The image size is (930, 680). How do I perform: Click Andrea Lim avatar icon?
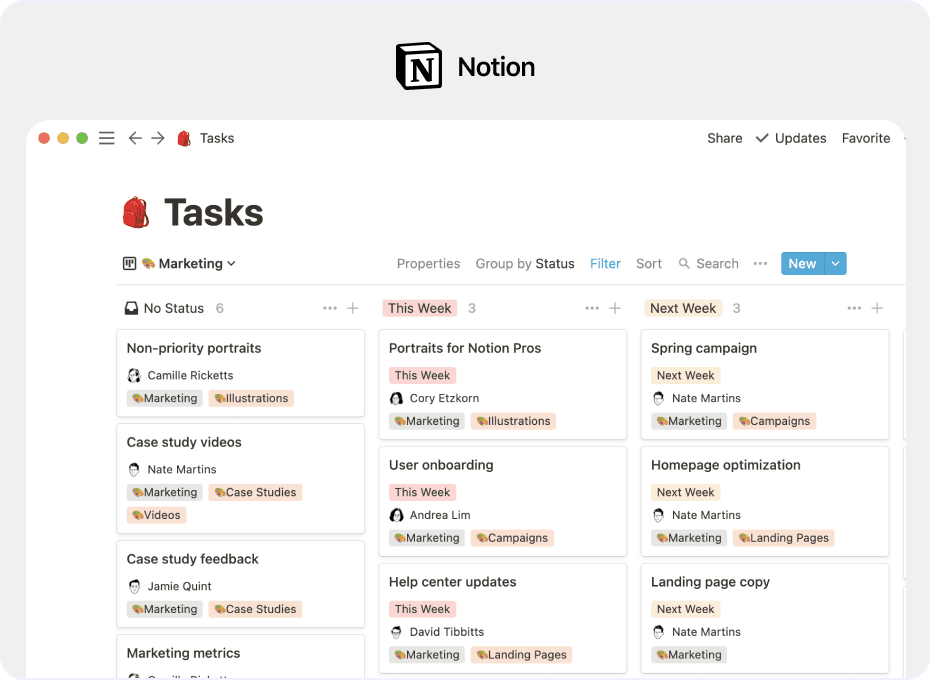pos(396,515)
